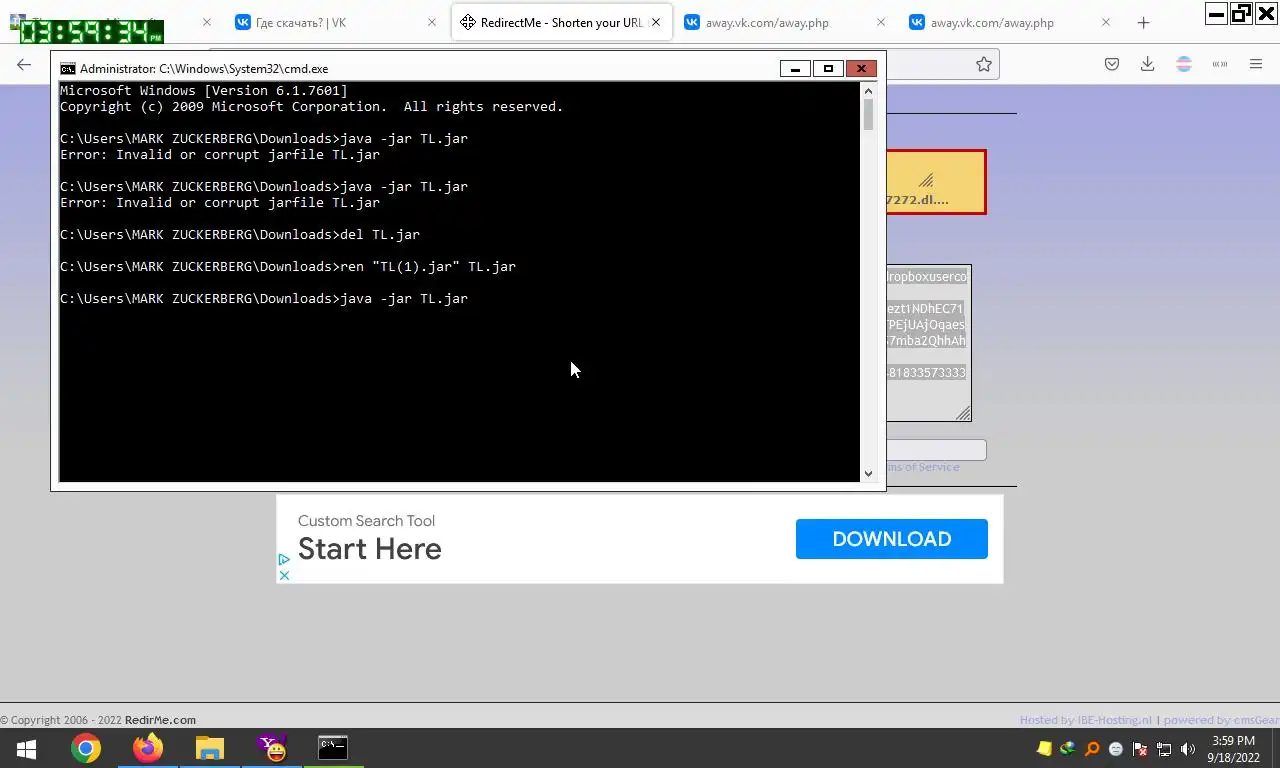
Task: Click the cmd vertical scrollbar thumb
Action: [x=868, y=115]
